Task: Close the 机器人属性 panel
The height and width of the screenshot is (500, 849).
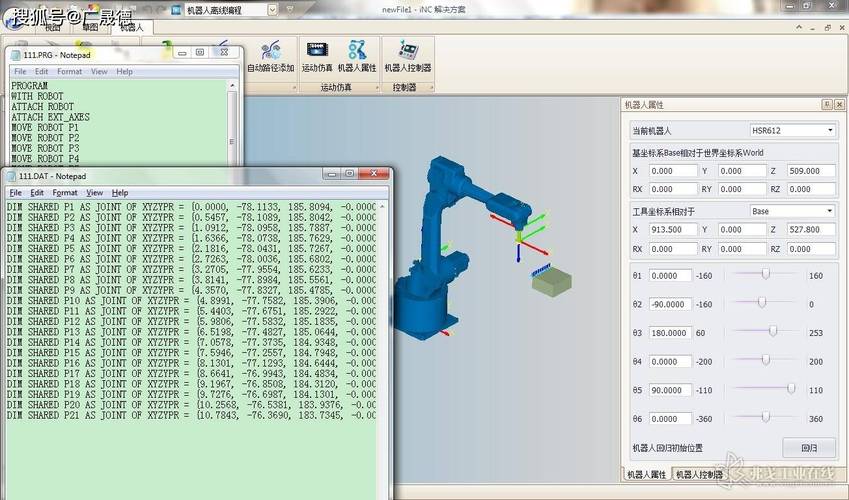Action: [x=839, y=105]
